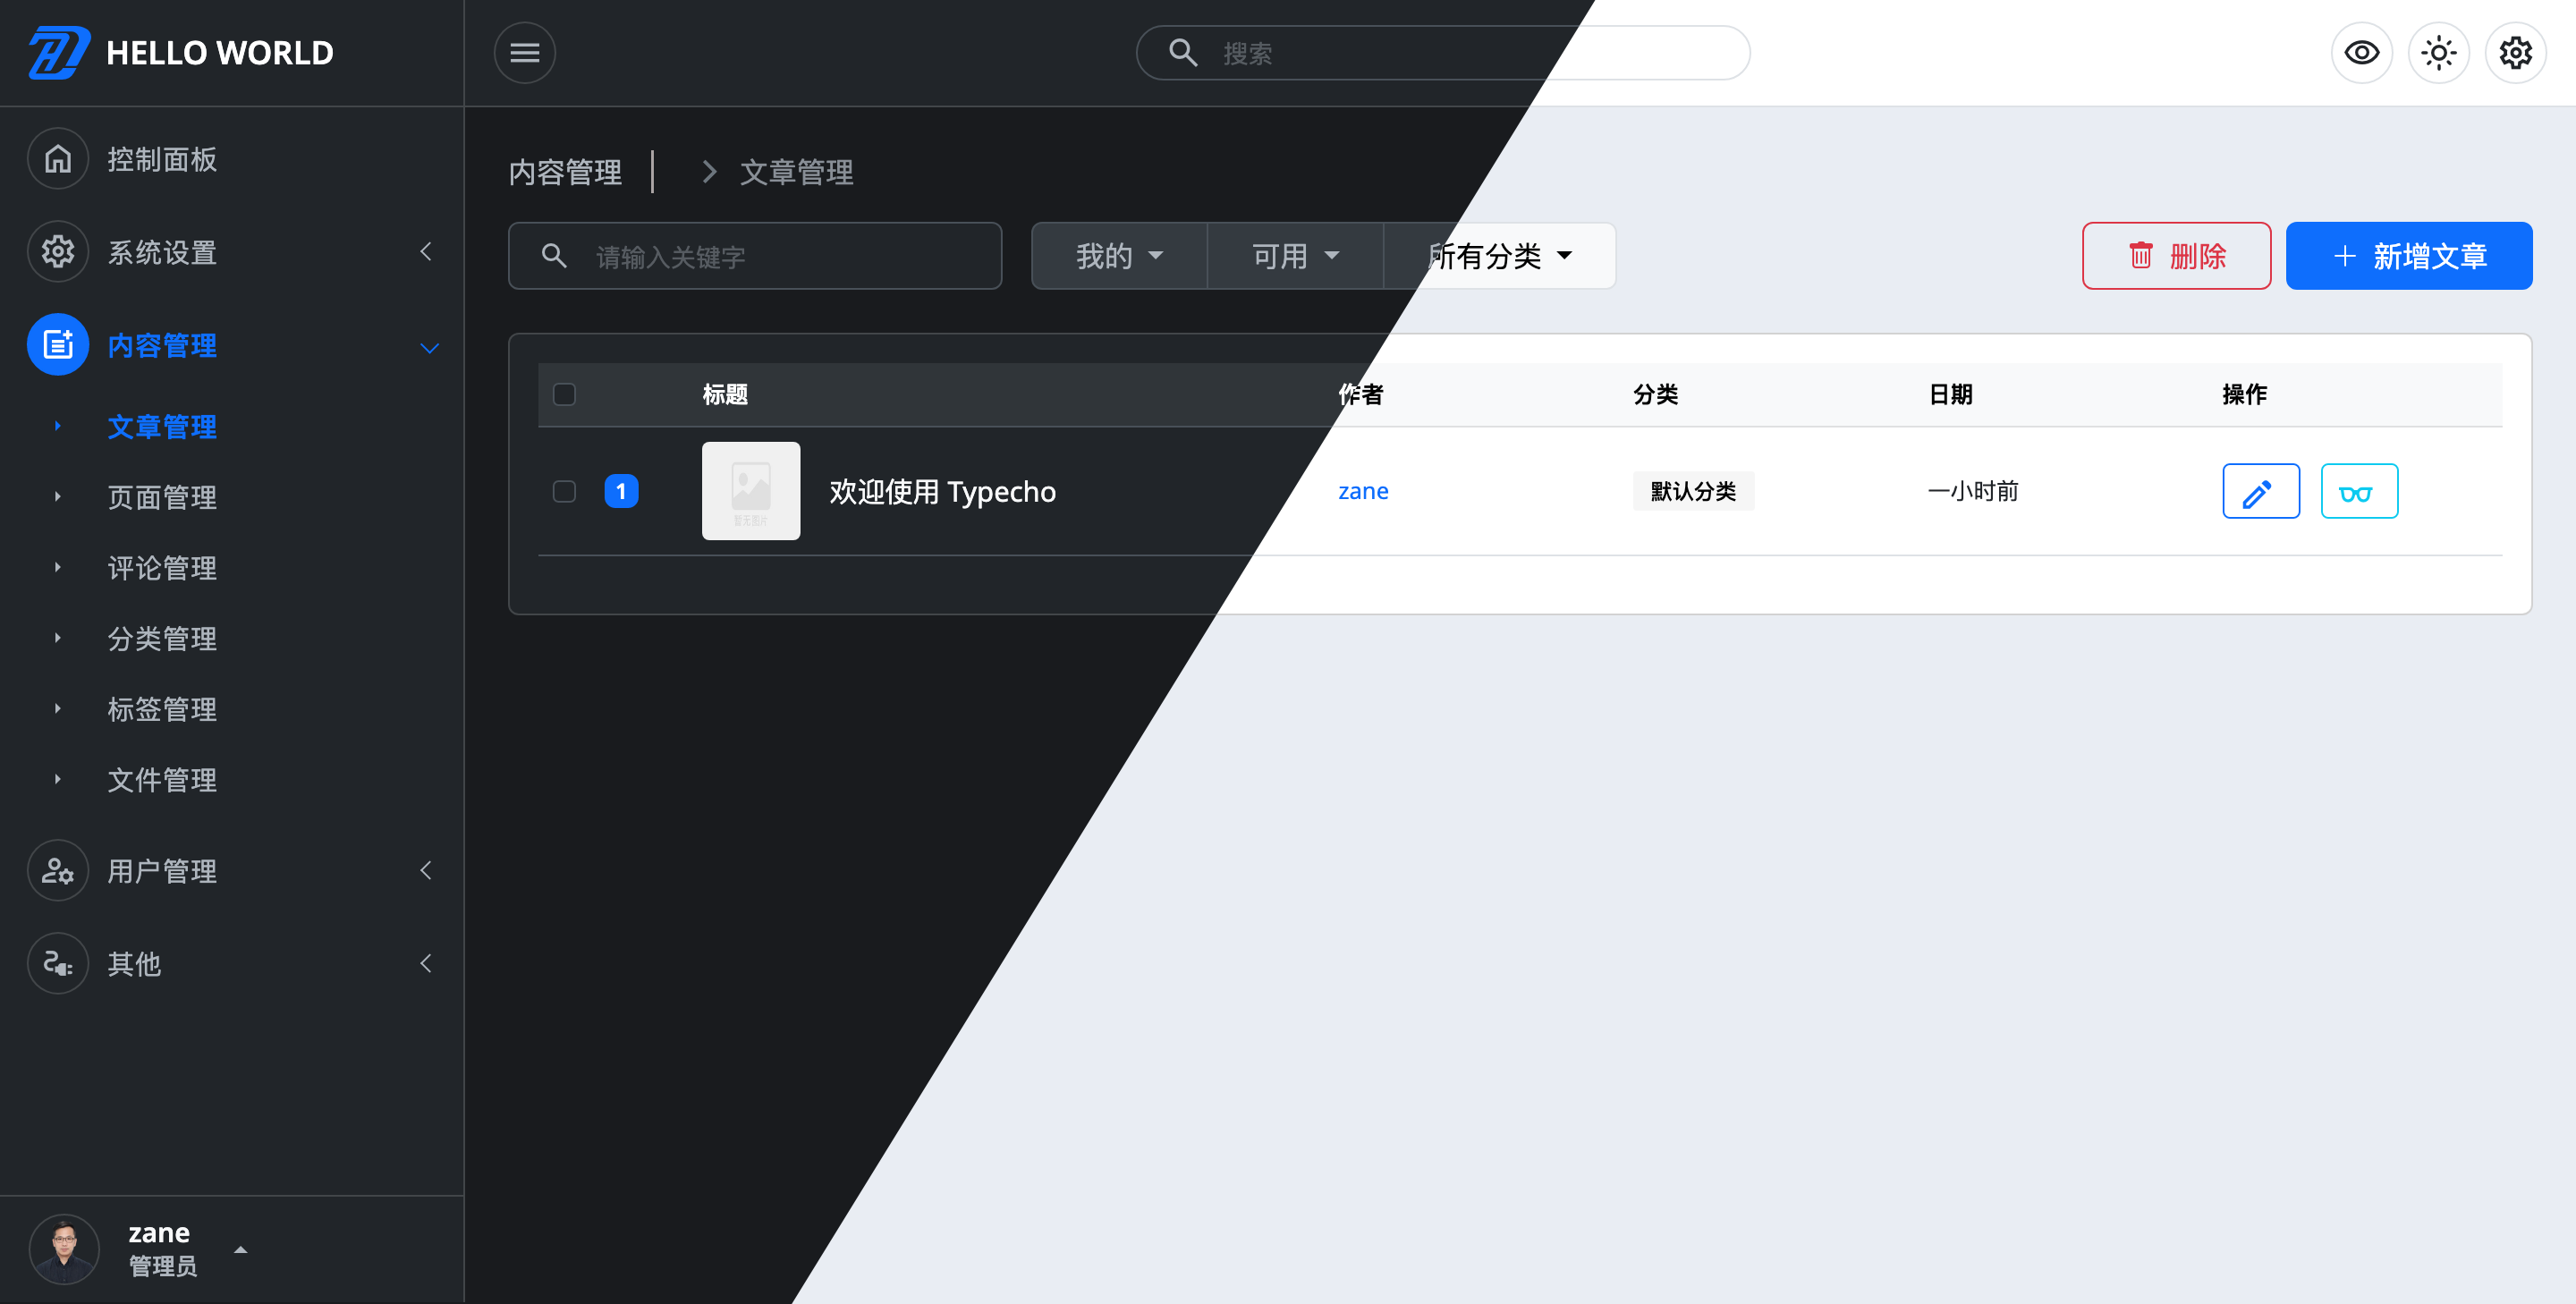Click the 新增文章 button
2576x1304 pixels.
pyautogui.click(x=2408, y=256)
